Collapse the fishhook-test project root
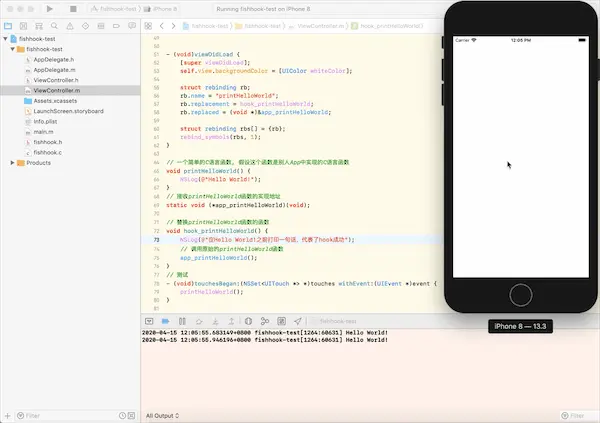This screenshot has height=423, width=600. [x=5, y=39]
